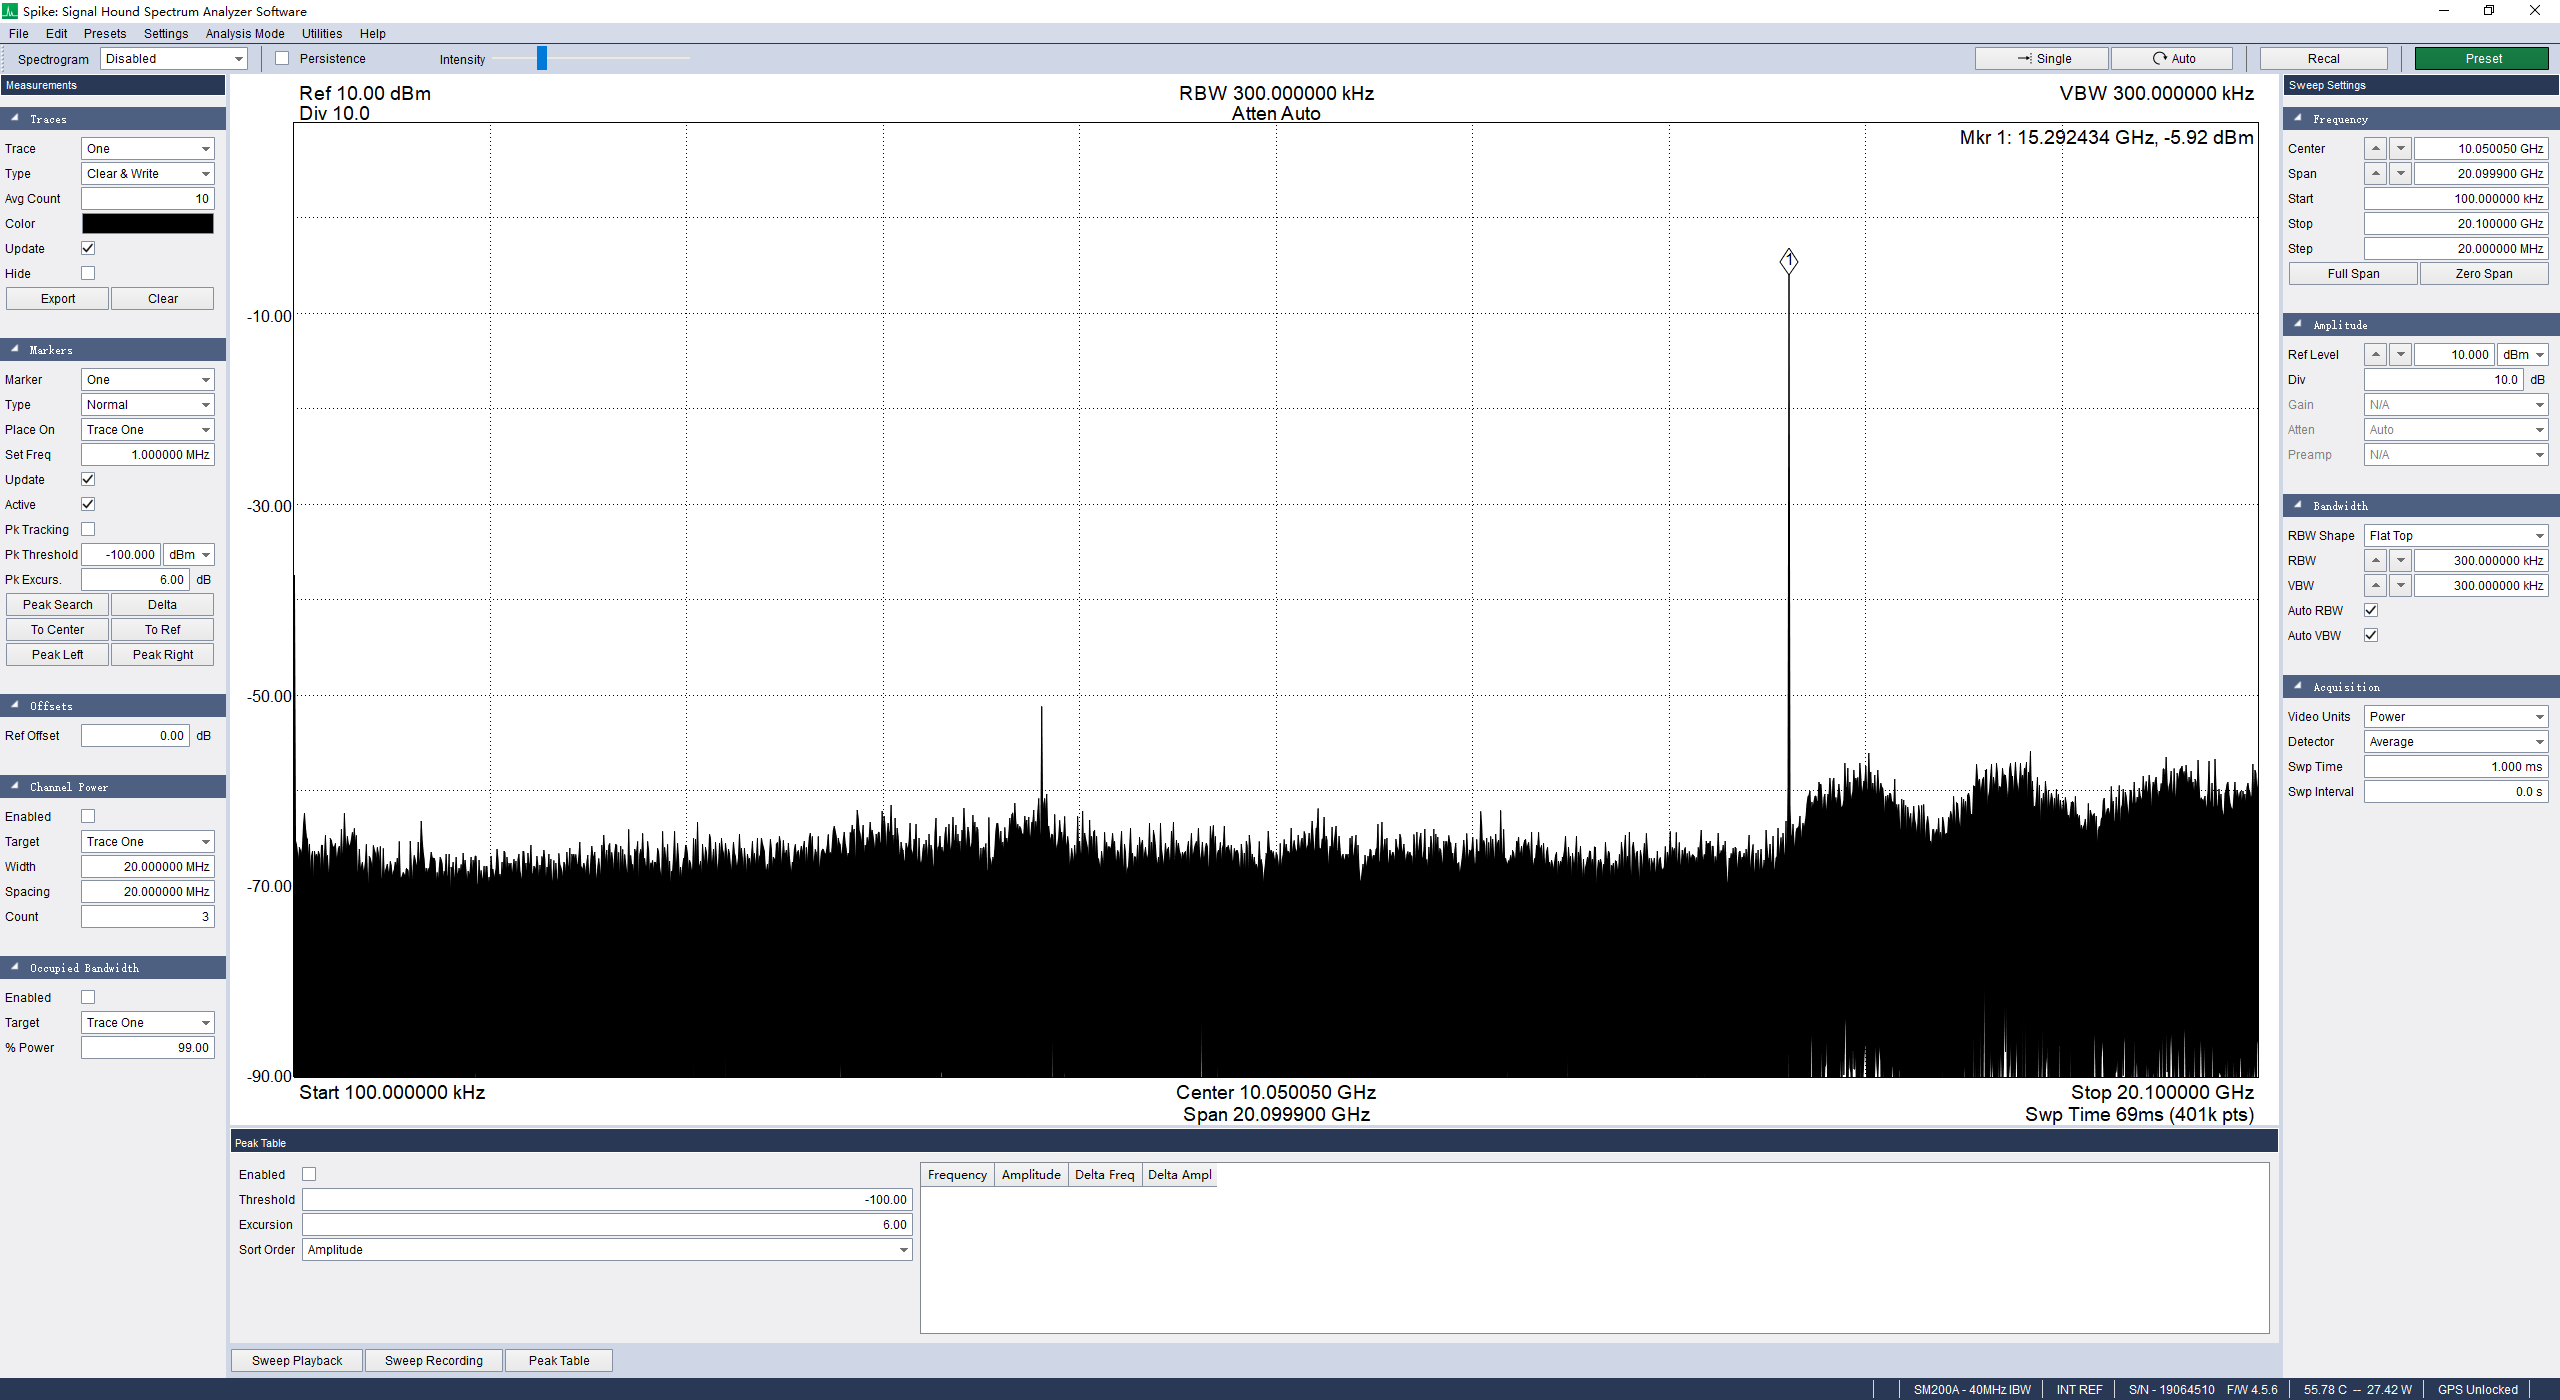Collapse the Traces section triangle
Image resolution: width=2560 pixels, height=1400 pixels.
[15, 118]
